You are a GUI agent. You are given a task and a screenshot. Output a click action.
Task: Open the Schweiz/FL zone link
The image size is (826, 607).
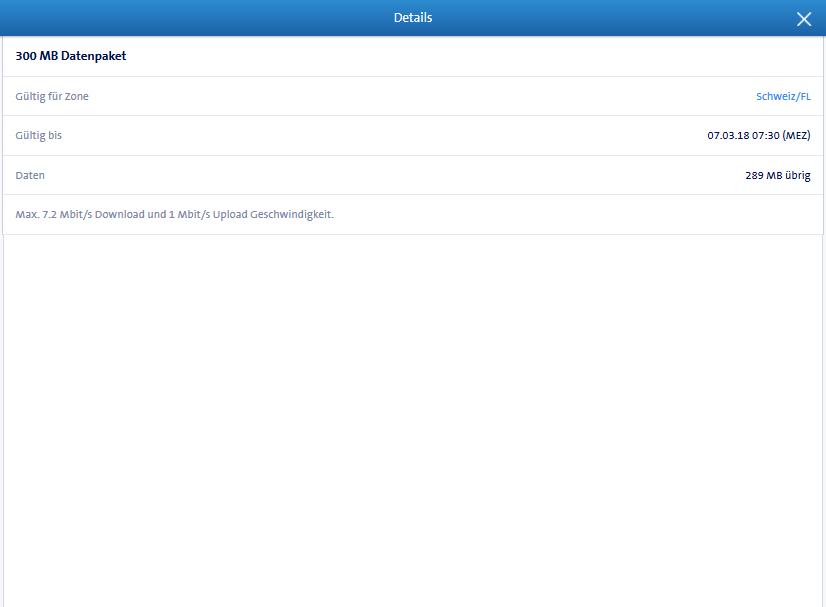pos(783,96)
